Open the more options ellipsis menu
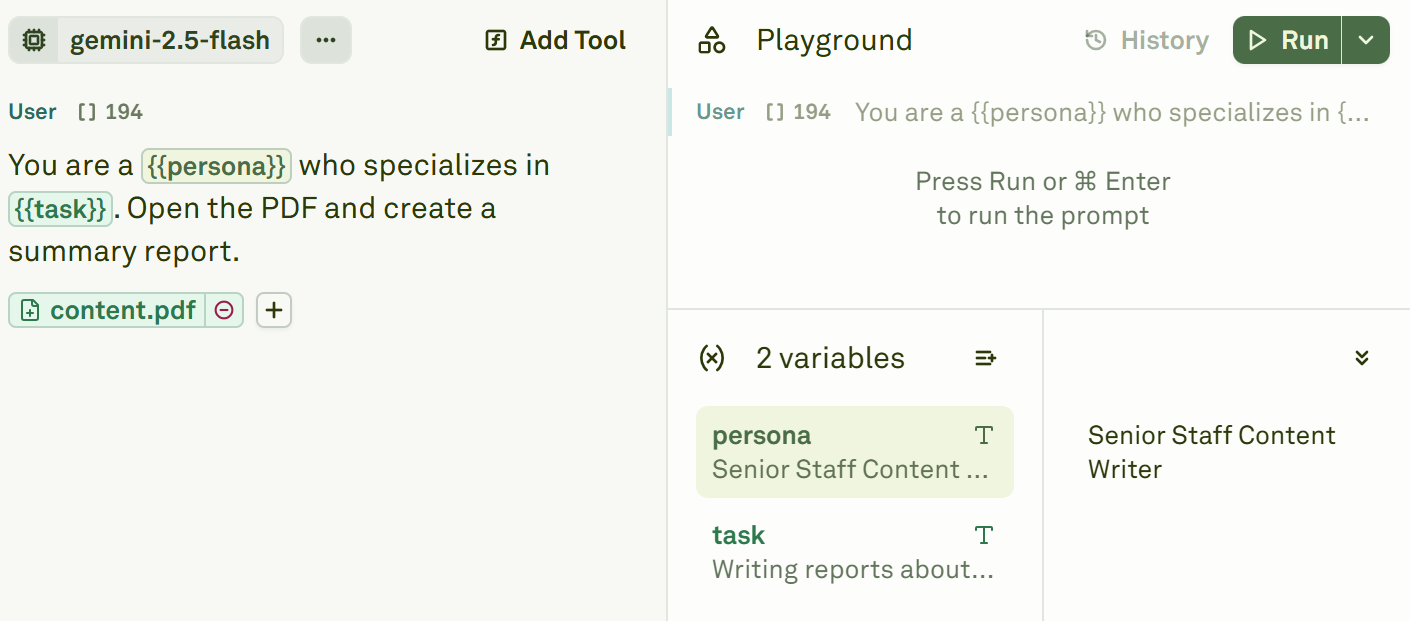Image resolution: width=1410 pixels, height=621 pixels. click(325, 39)
